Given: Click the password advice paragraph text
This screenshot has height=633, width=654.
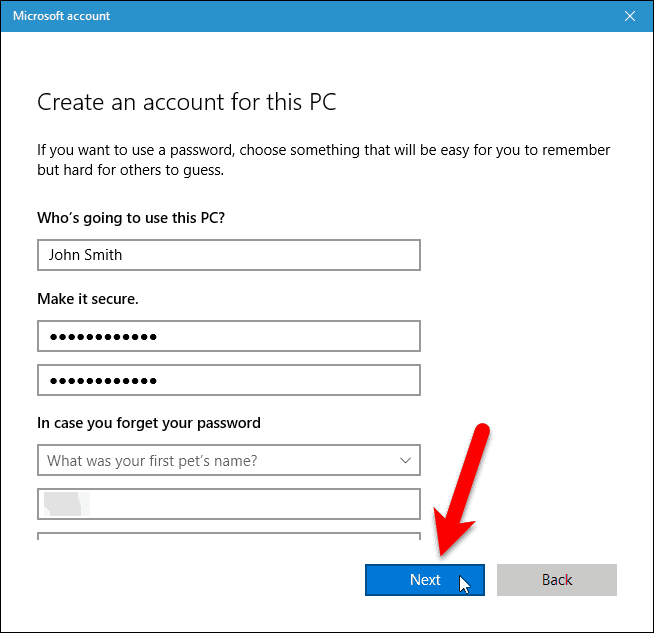Looking at the screenshot, I should click(x=323, y=160).
